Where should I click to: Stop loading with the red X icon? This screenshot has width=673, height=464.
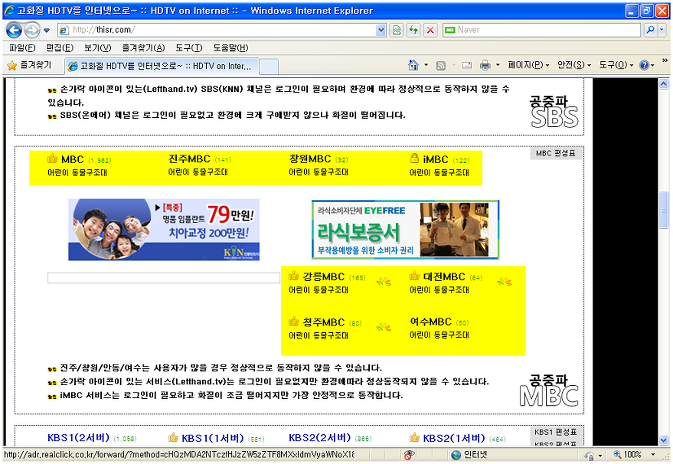tap(430, 30)
